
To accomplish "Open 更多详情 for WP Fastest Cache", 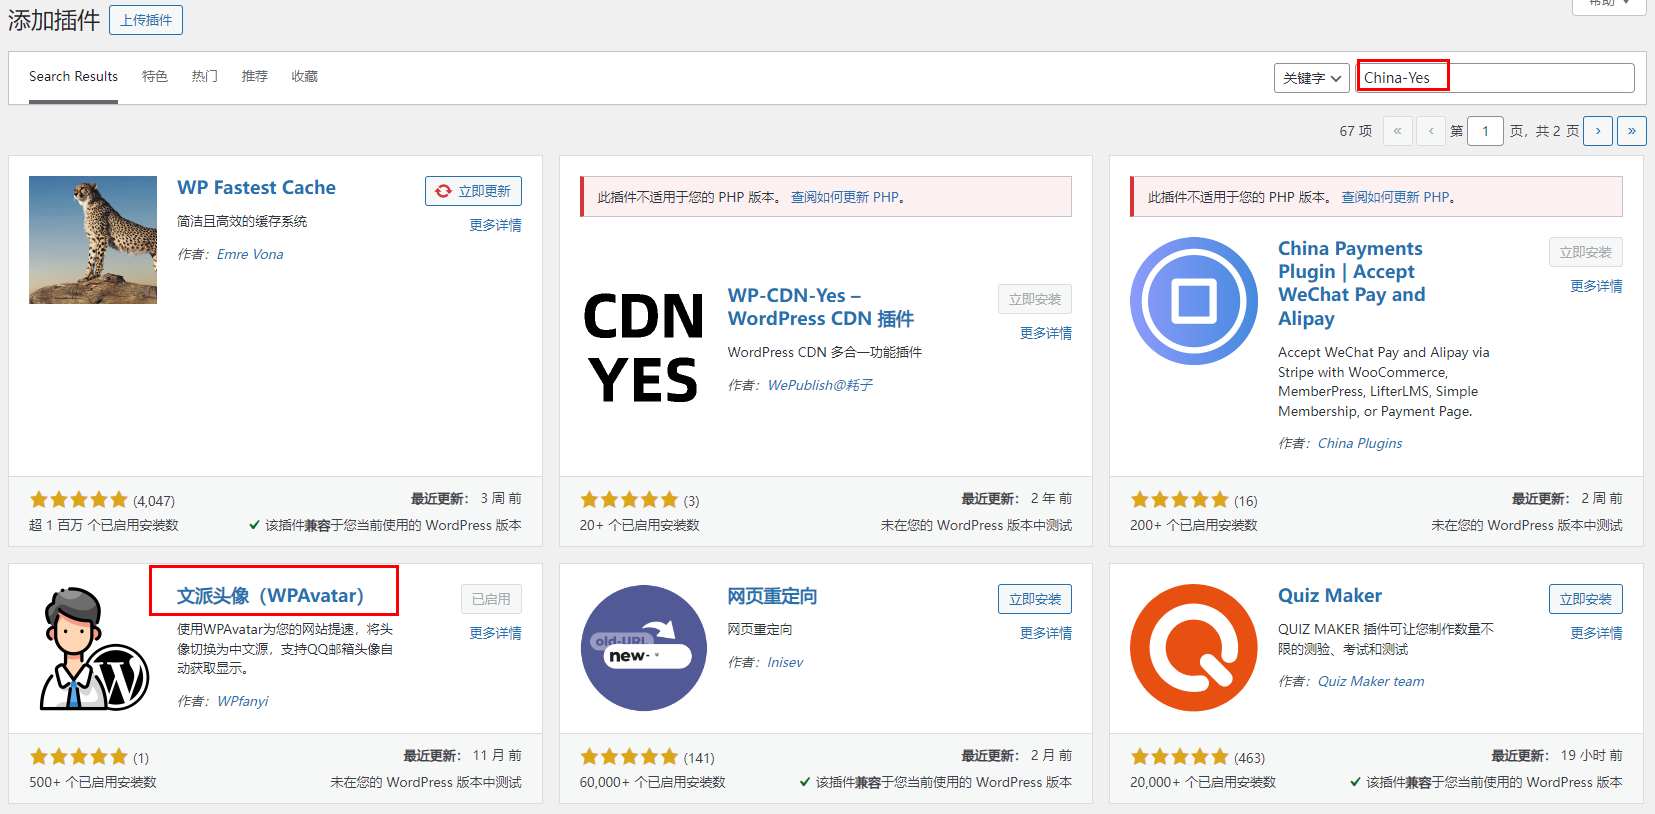I will click(x=496, y=225).
